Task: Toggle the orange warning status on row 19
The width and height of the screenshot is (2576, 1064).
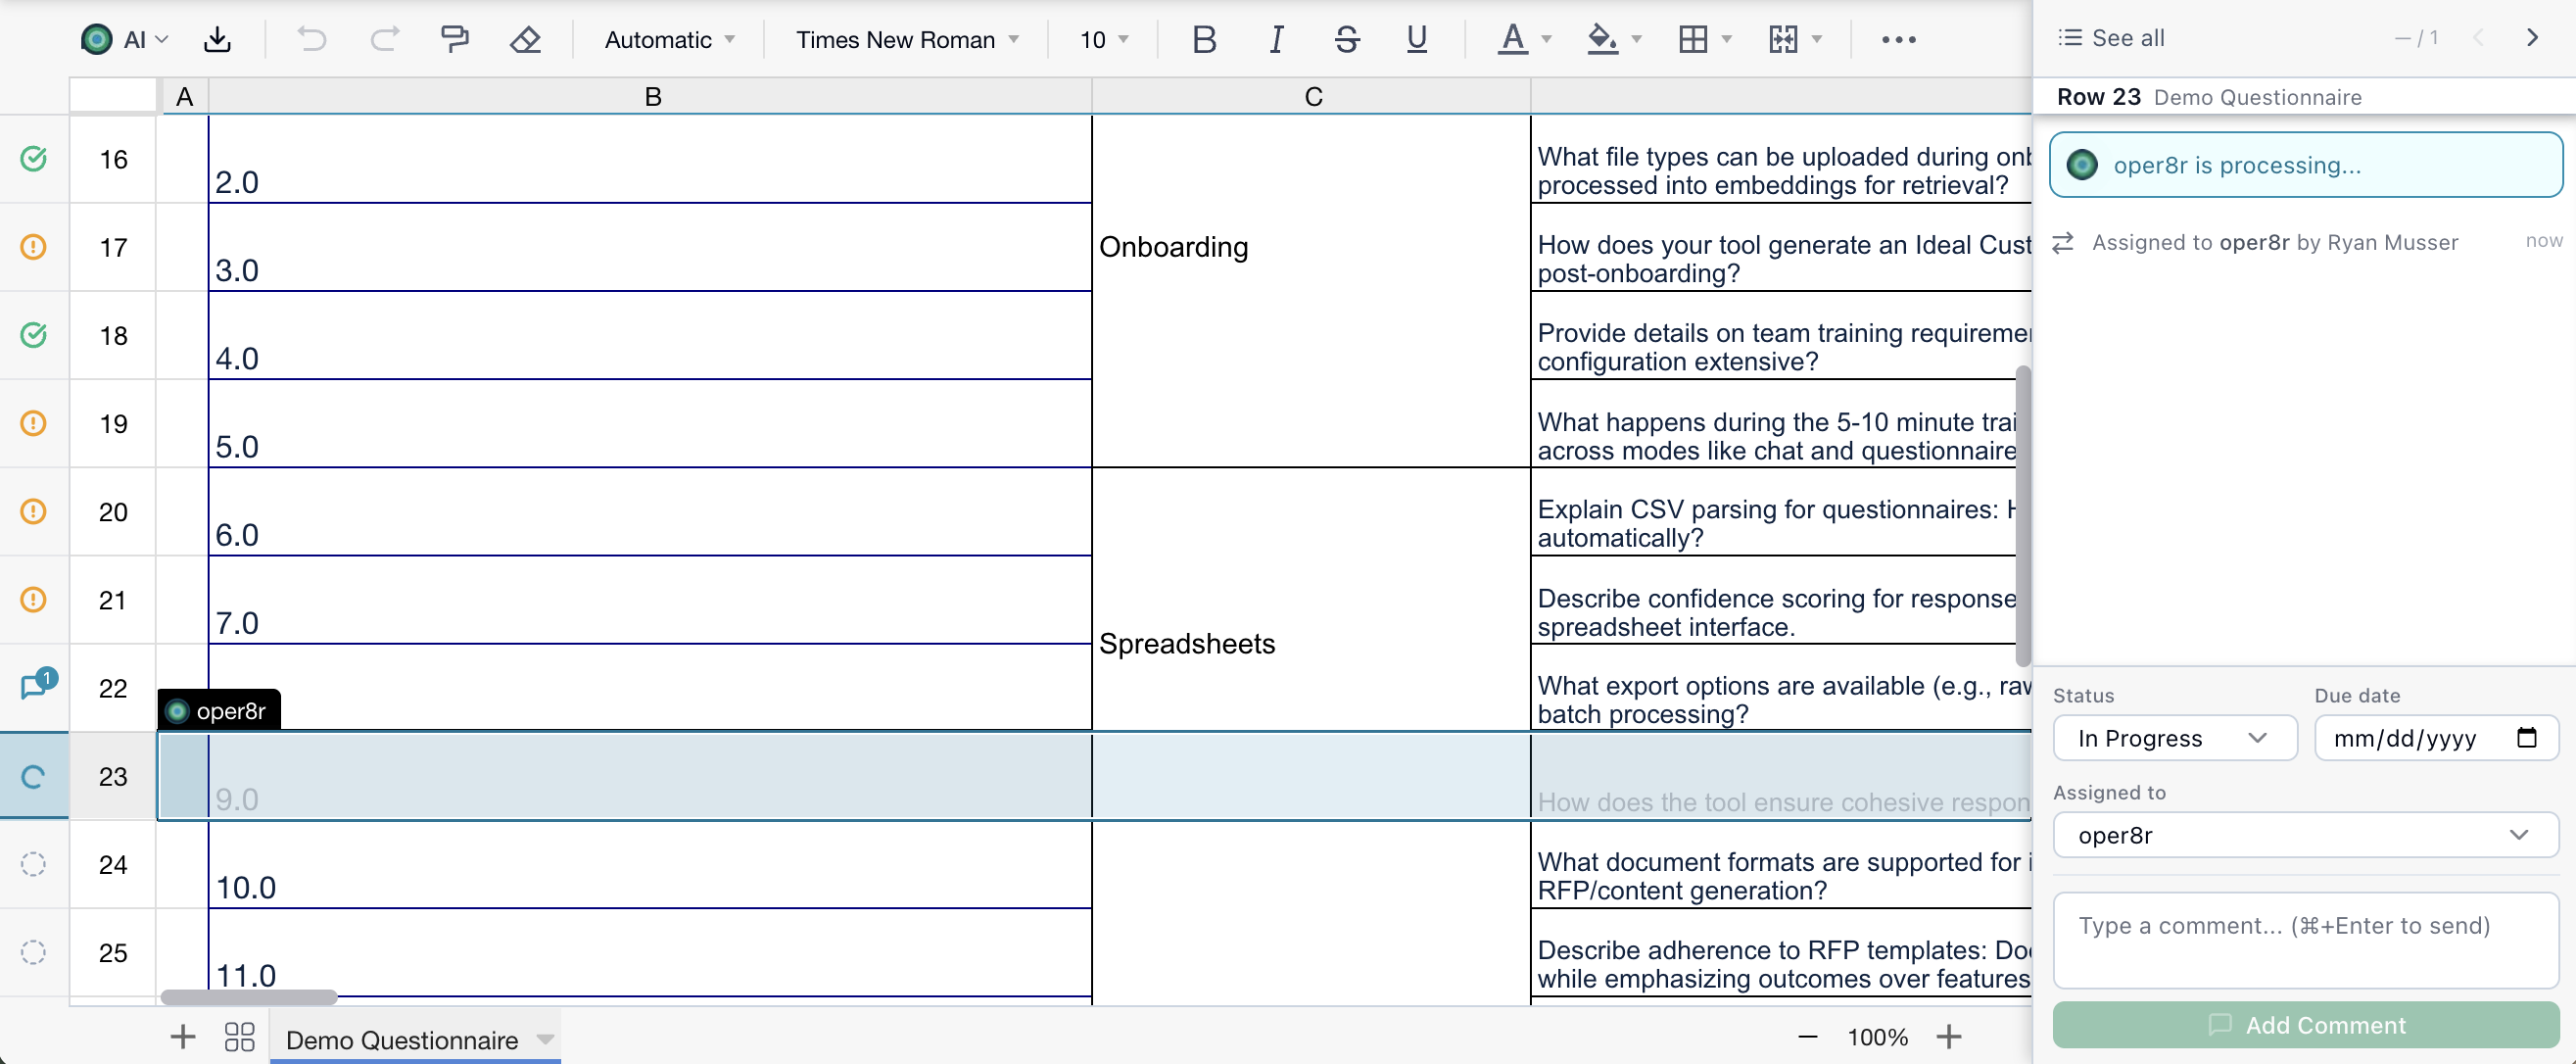Action: 33,423
